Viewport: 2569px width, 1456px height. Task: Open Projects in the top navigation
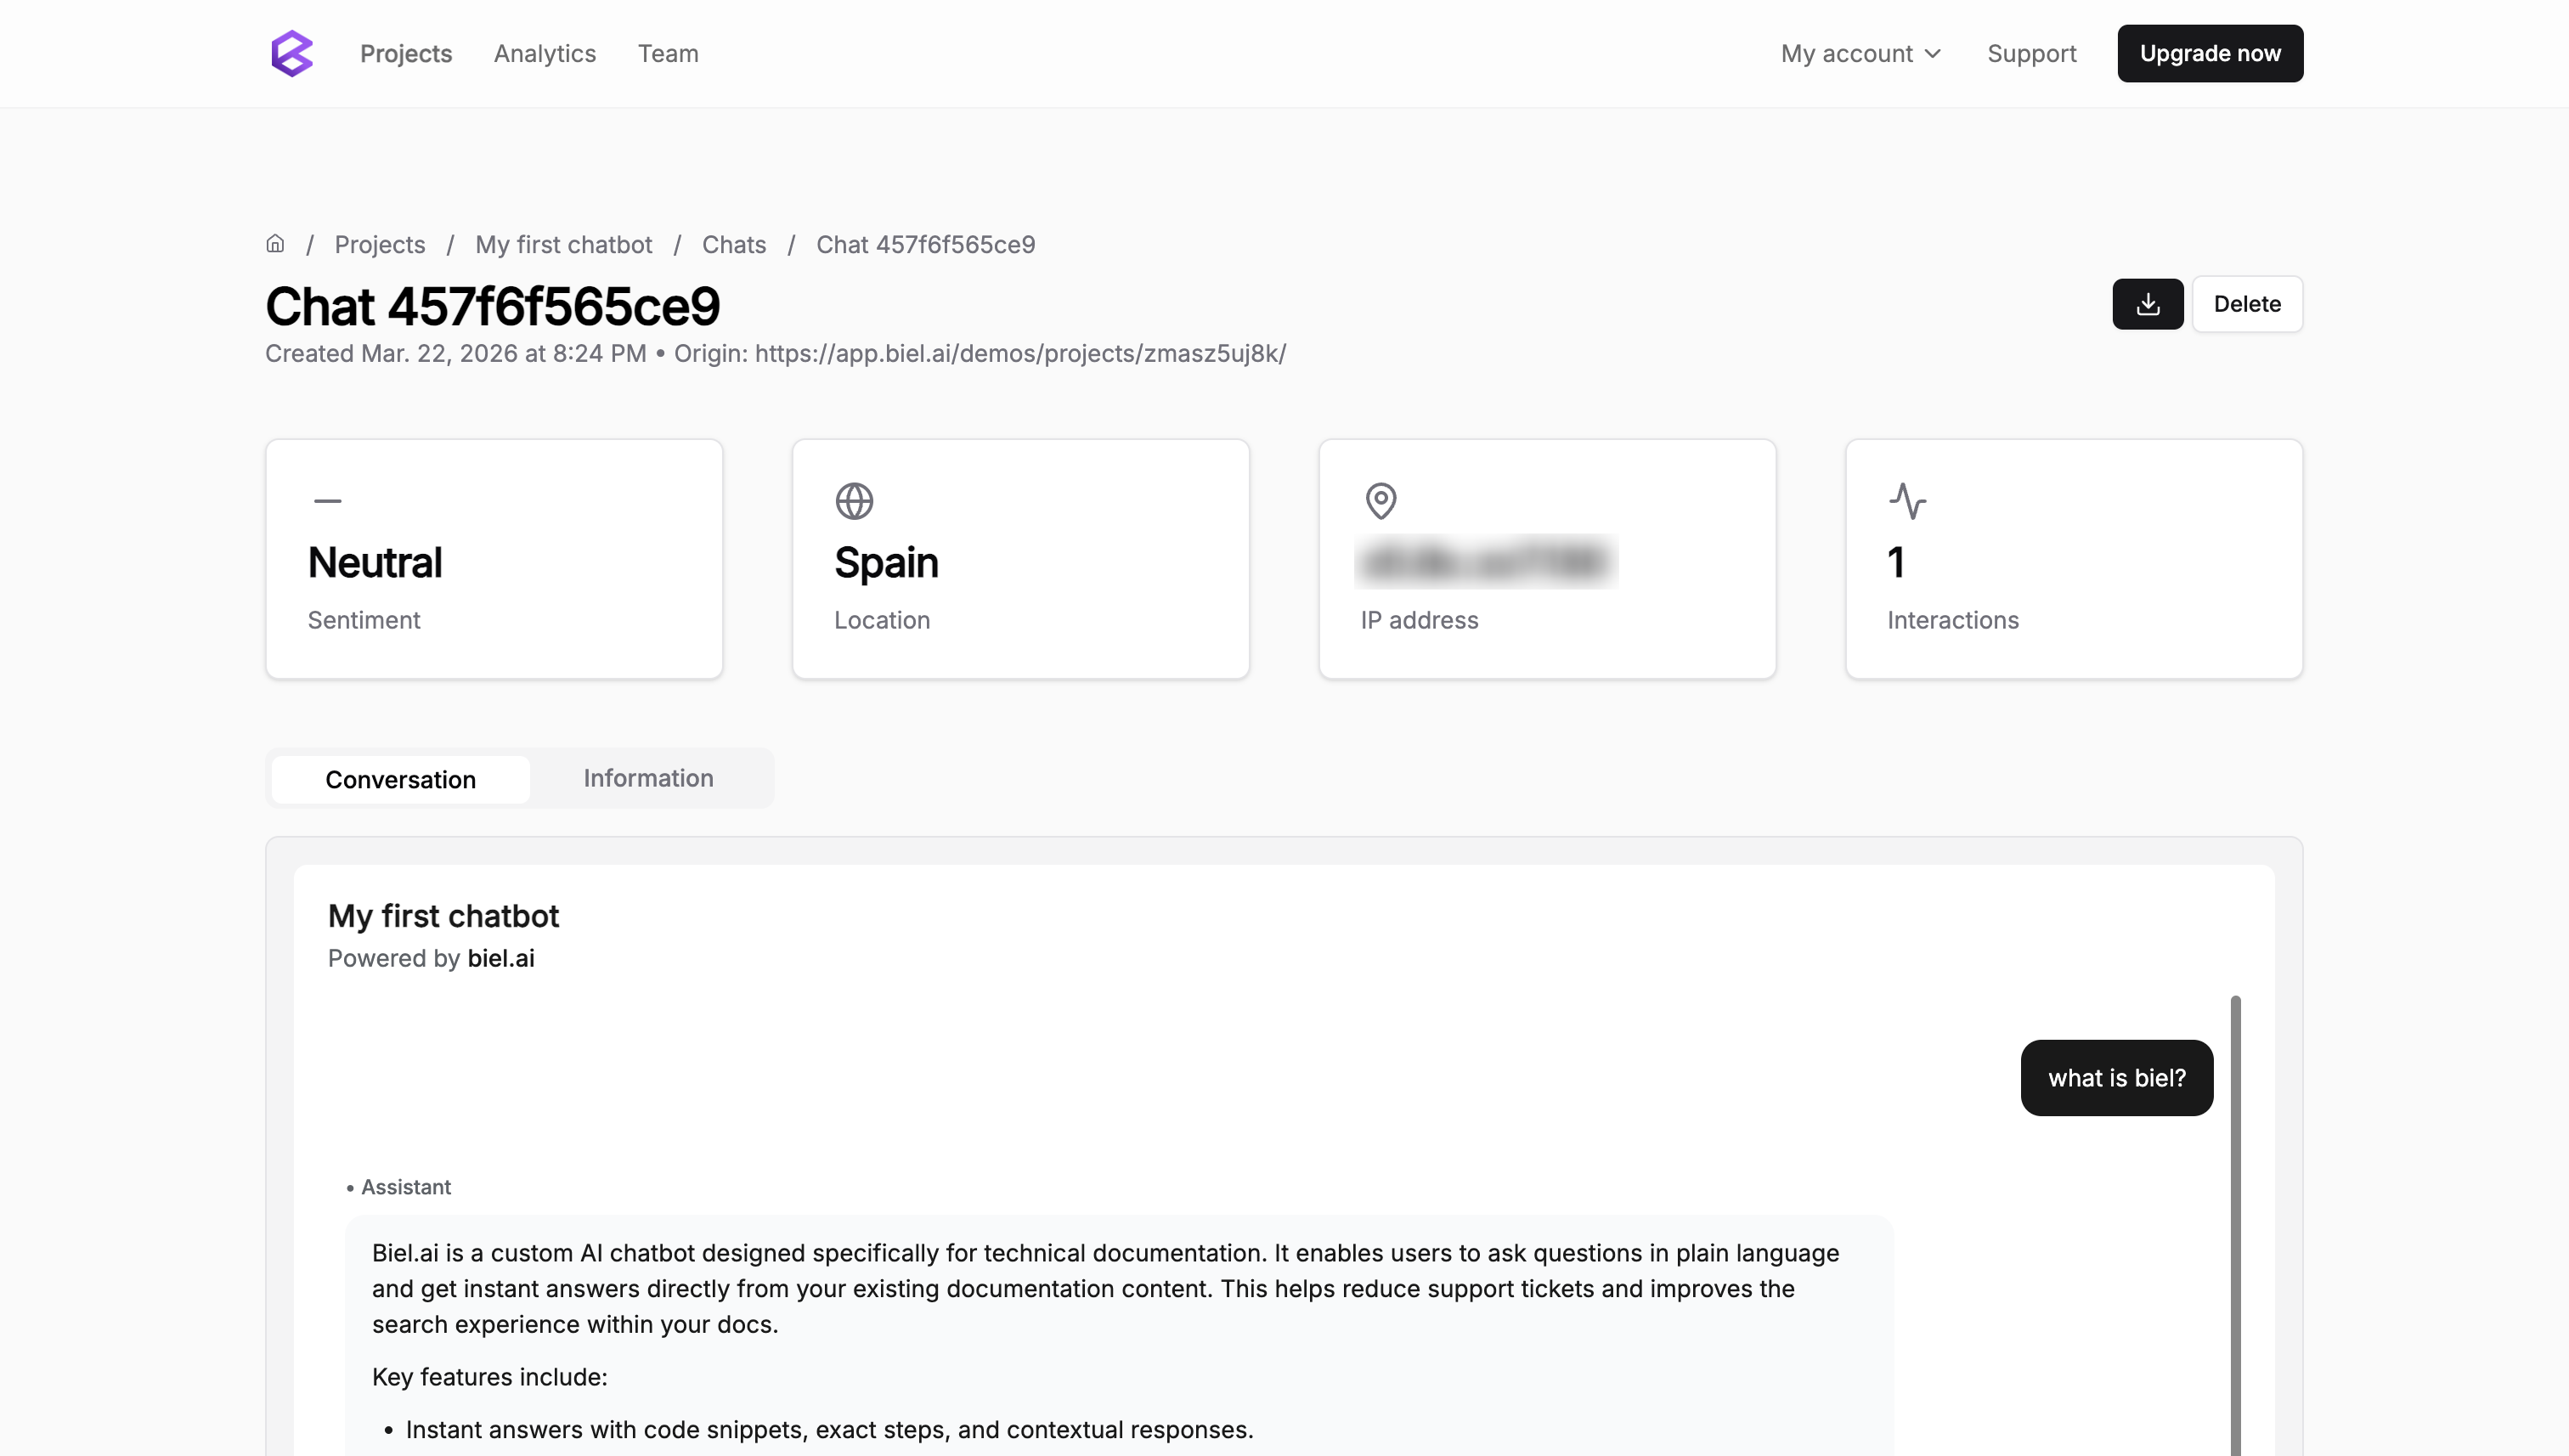point(406,53)
